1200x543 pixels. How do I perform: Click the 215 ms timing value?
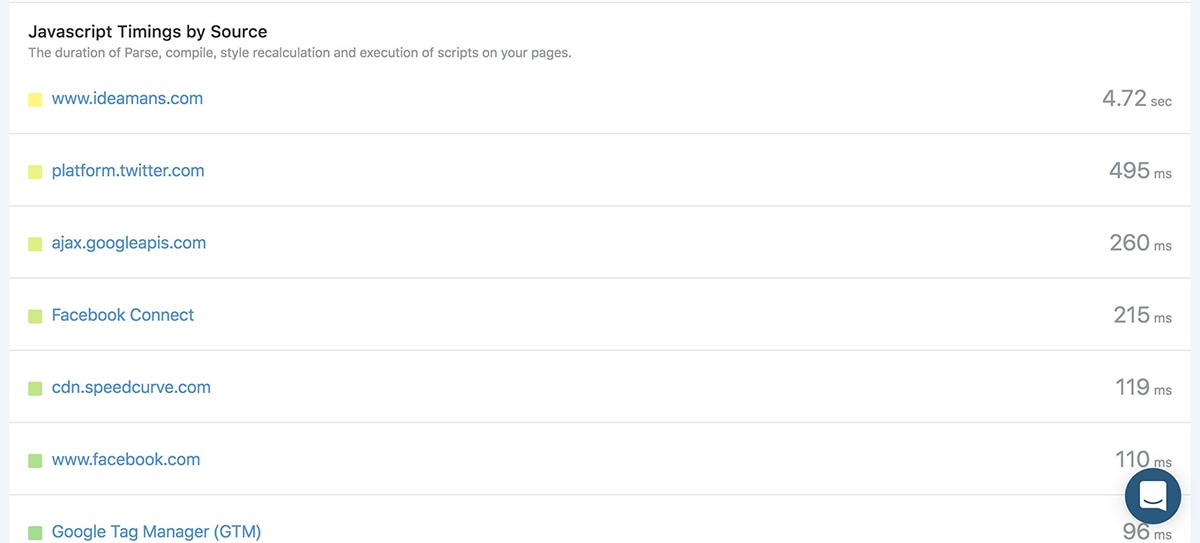(x=1142, y=315)
